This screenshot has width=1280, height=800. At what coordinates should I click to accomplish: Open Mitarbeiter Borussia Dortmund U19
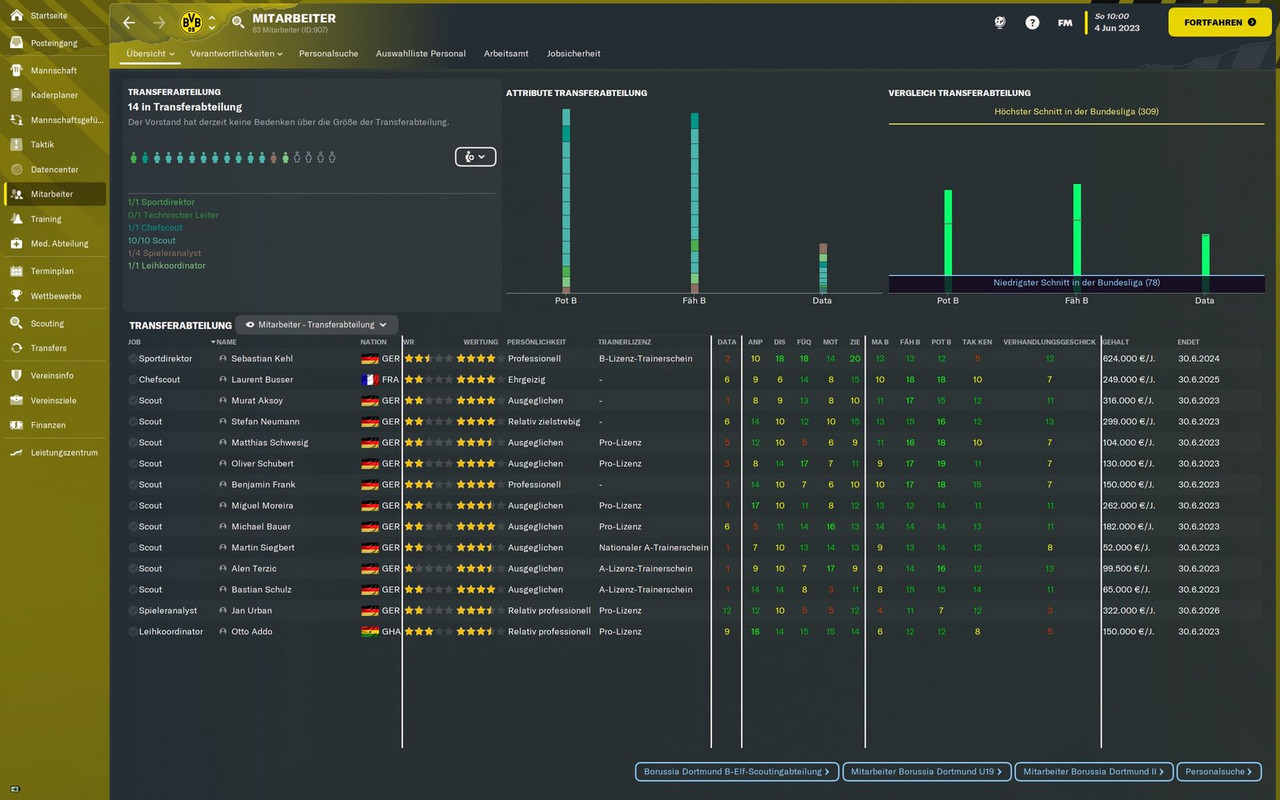pos(926,771)
